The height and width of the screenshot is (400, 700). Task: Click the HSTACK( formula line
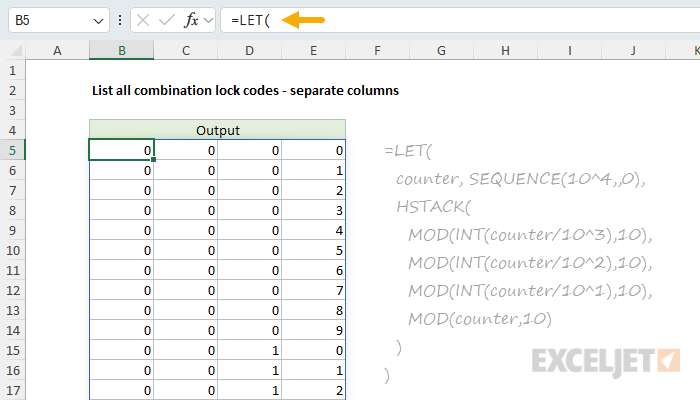point(433,207)
